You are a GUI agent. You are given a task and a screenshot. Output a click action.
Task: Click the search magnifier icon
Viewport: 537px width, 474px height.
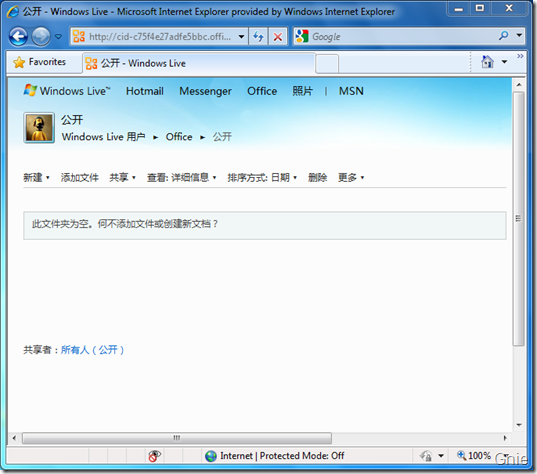(503, 36)
